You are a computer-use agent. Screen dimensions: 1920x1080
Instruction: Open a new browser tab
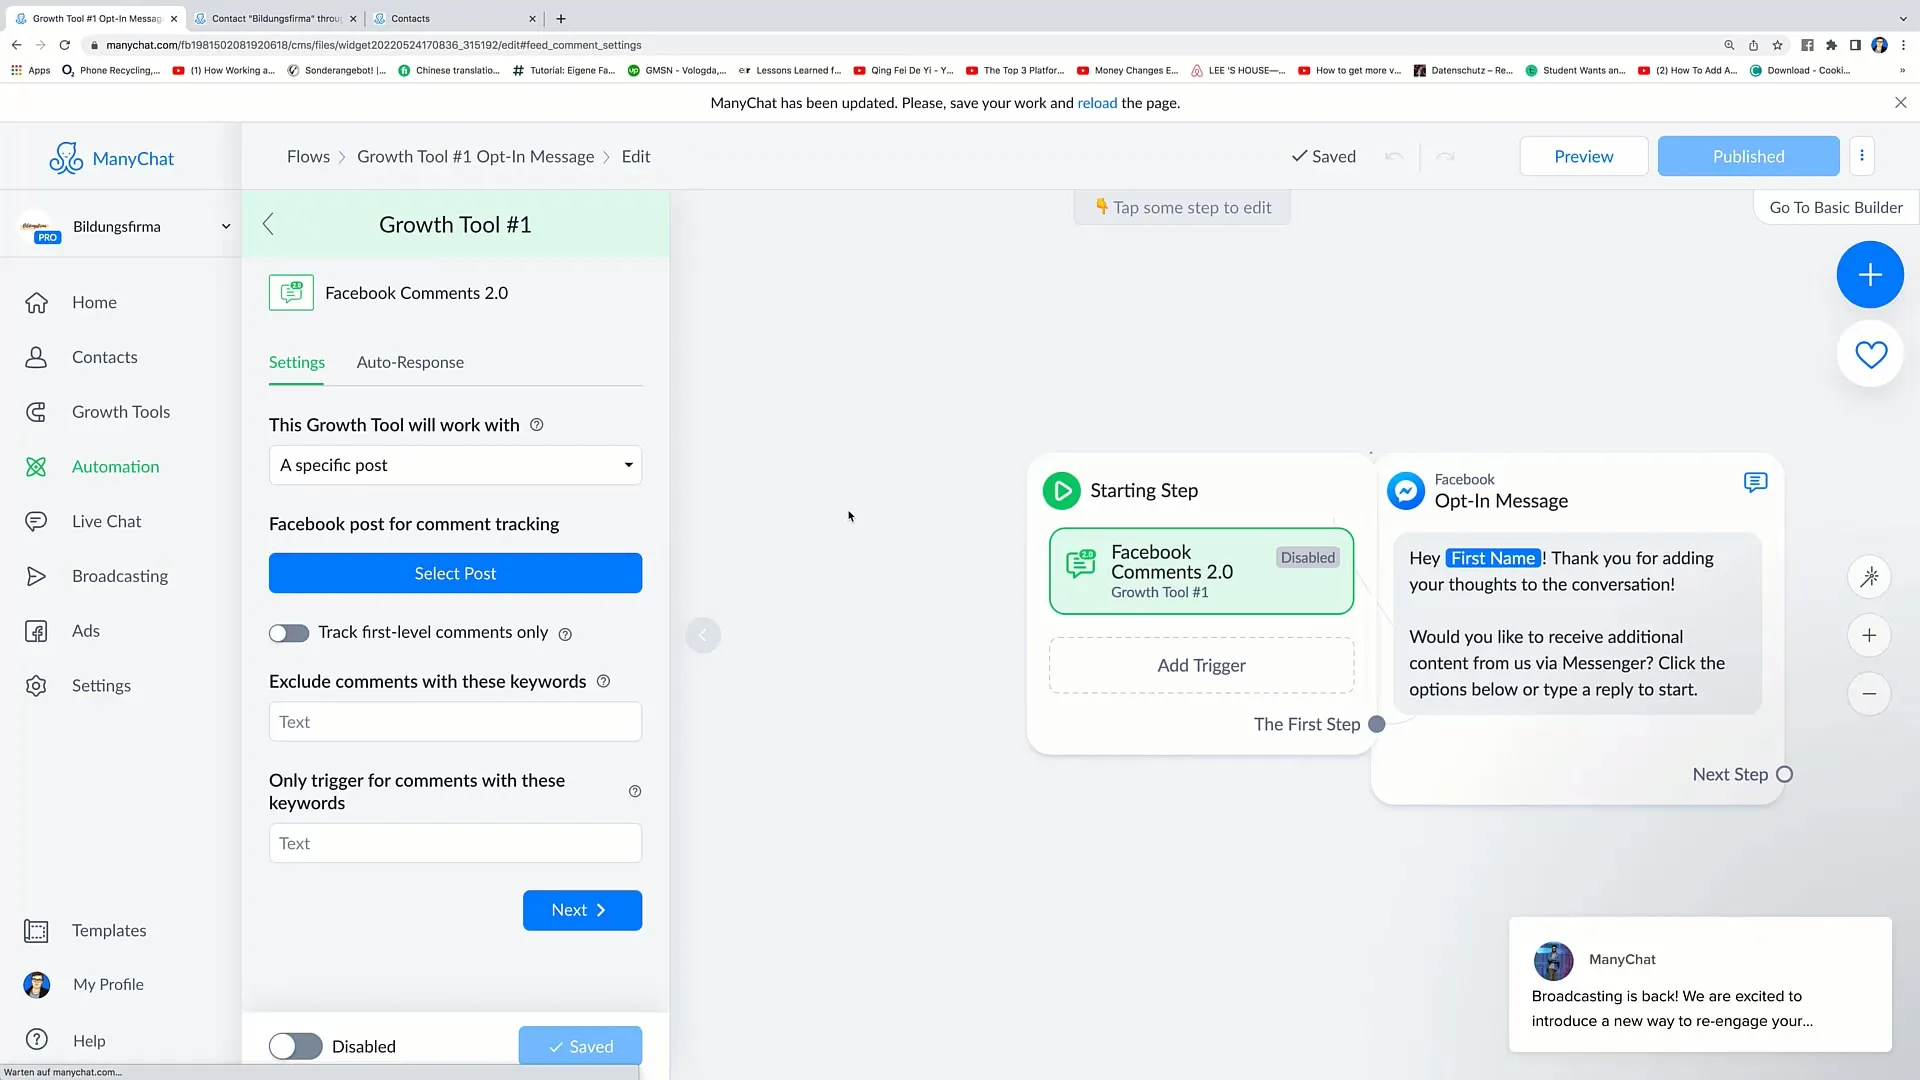(561, 18)
